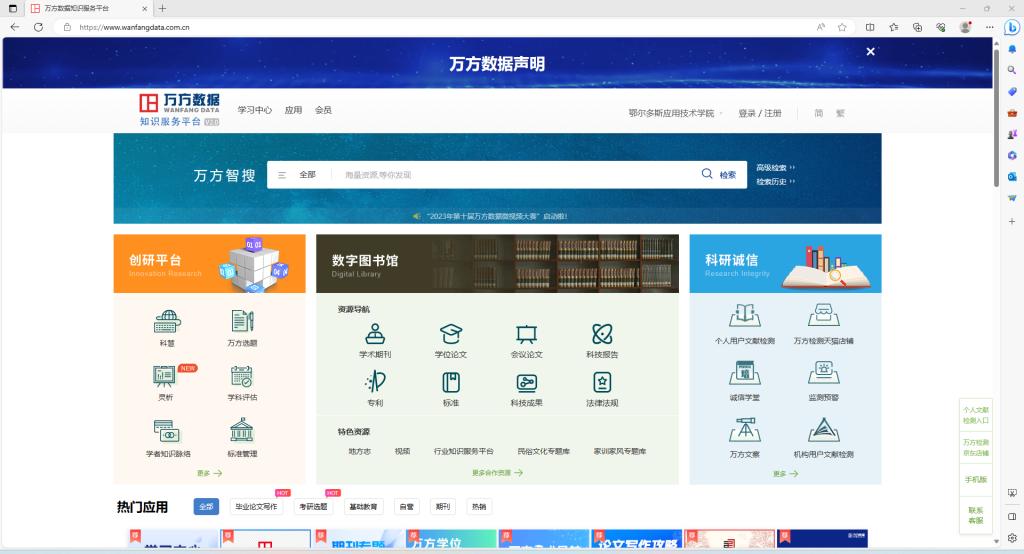Open 家训家风专题库 link

pyautogui.click(x=620, y=451)
